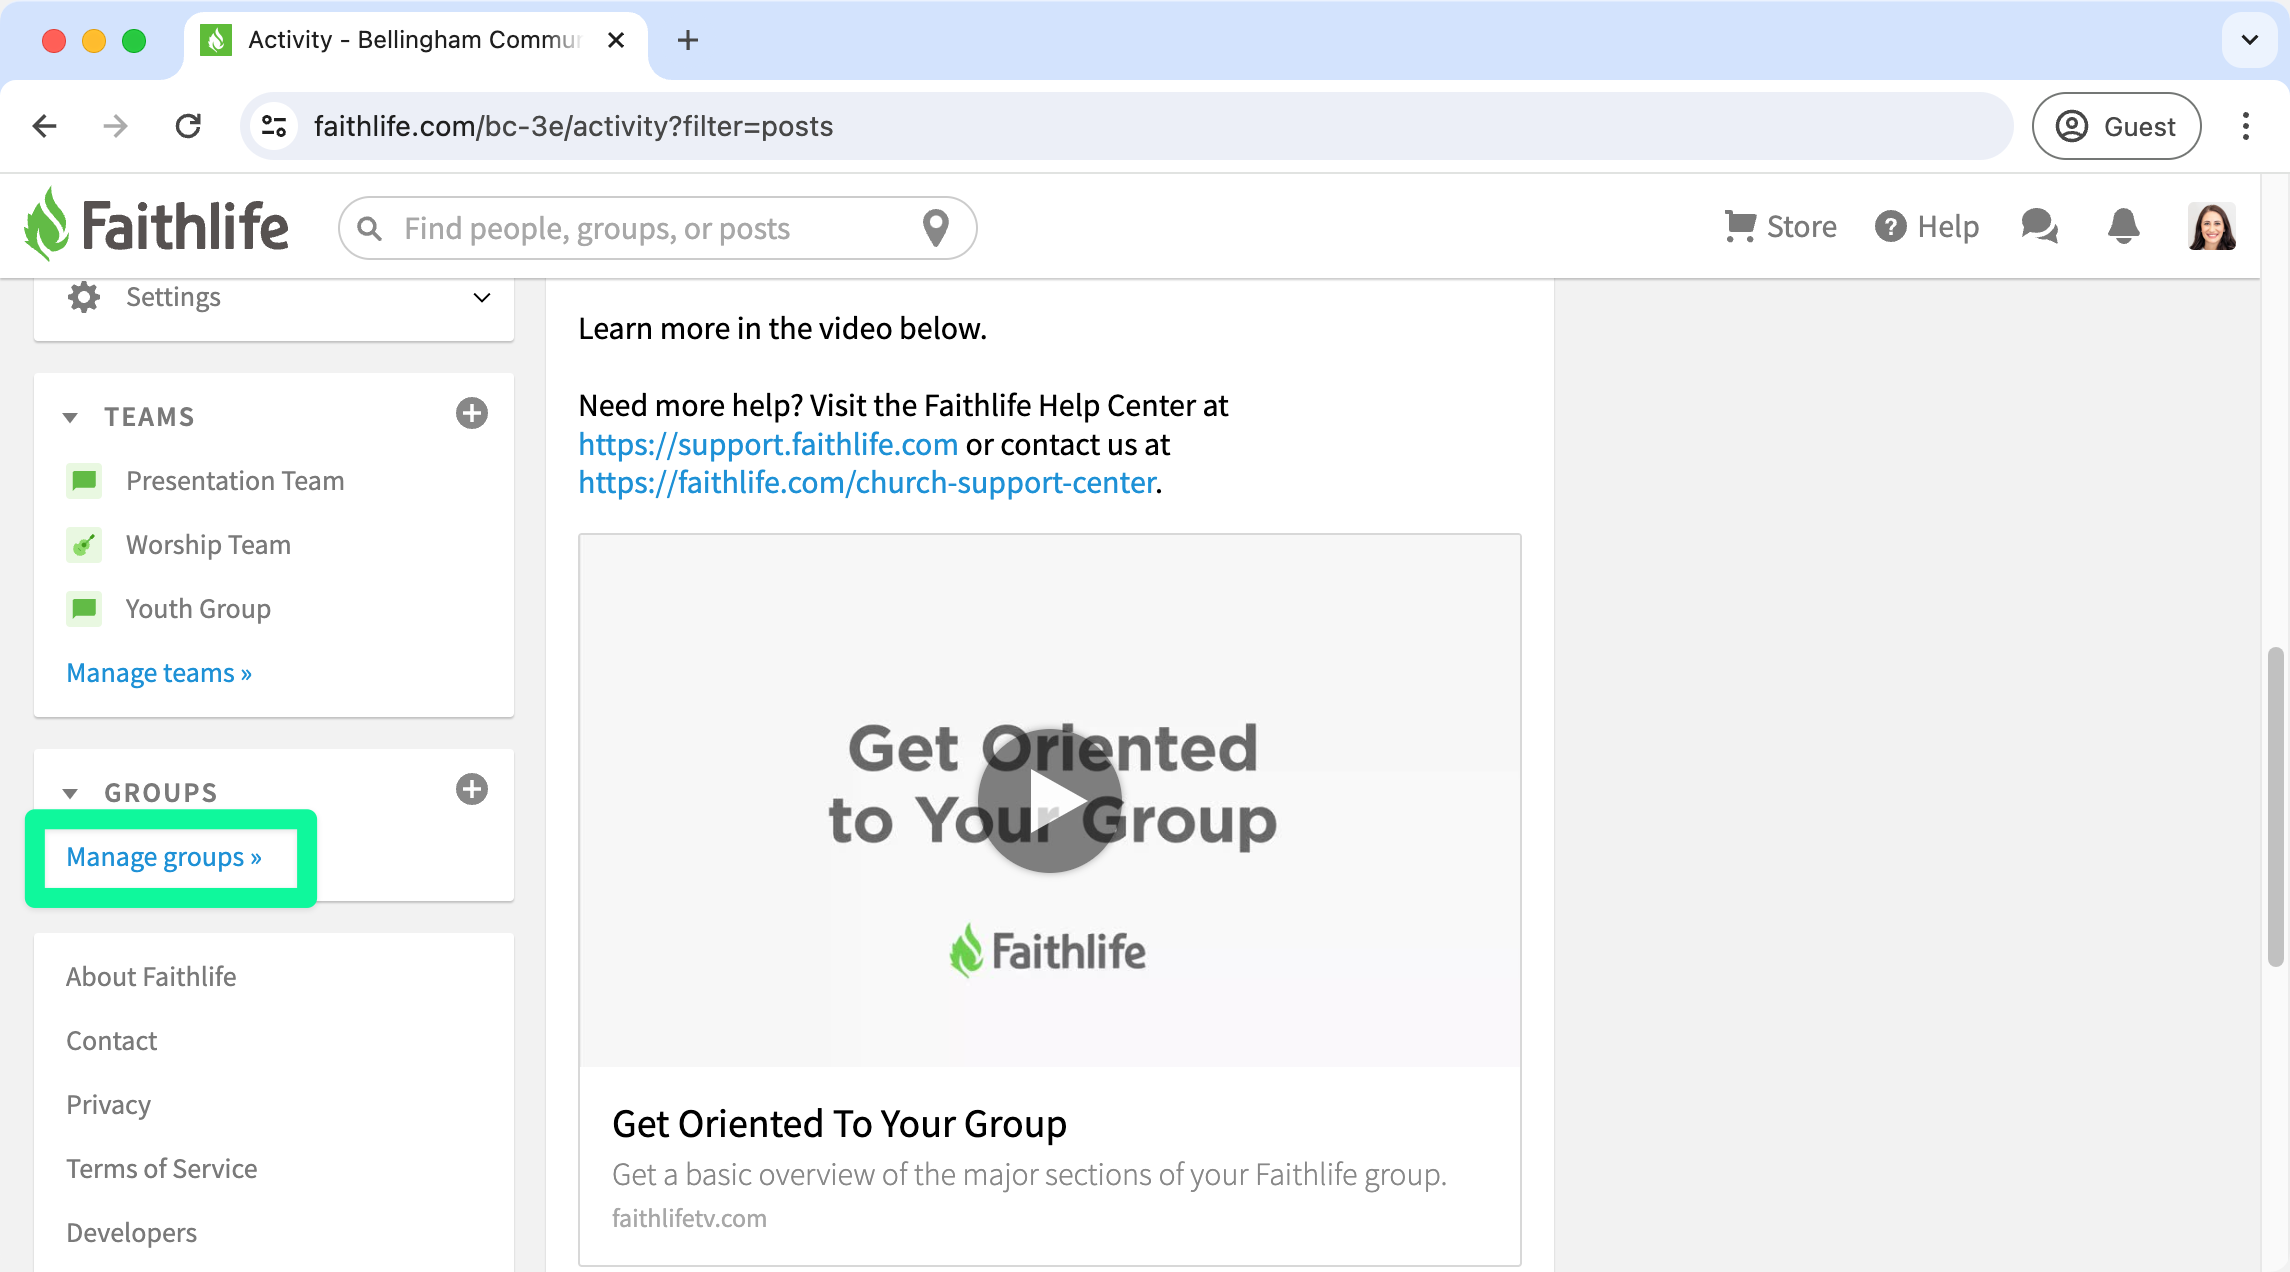This screenshot has height=1272, width=2290.
Task: Open the Help question mark icon
Action: (1890, 227)
